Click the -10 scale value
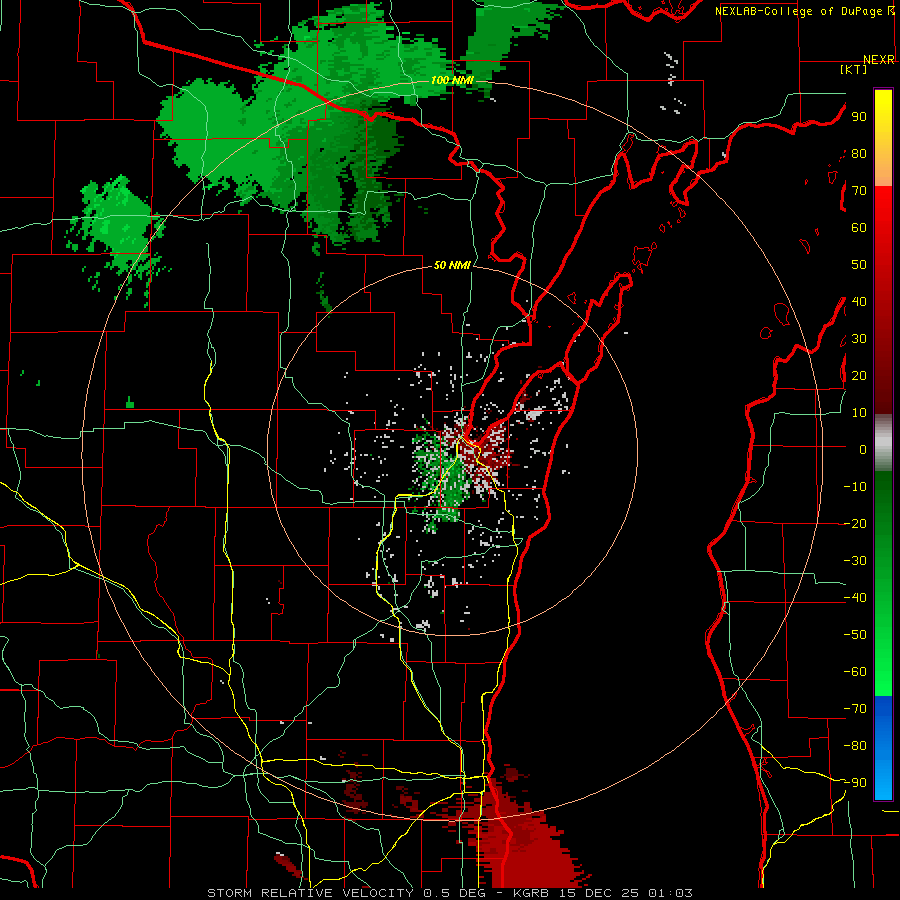 coord(855,487)
